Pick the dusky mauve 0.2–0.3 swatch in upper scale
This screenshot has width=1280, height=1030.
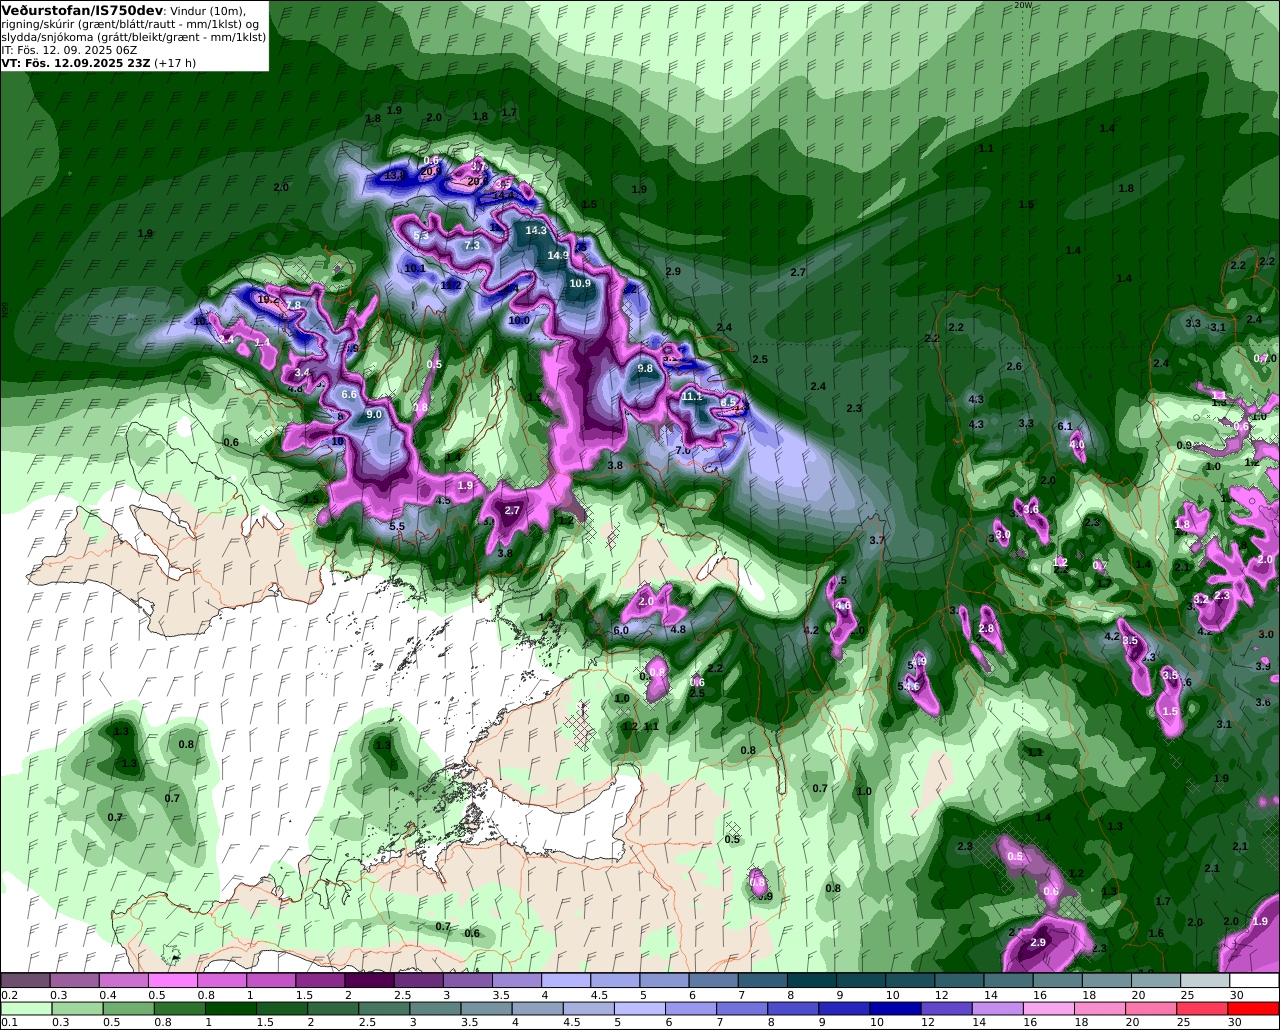pyautogui.click(x=25, y=981)
